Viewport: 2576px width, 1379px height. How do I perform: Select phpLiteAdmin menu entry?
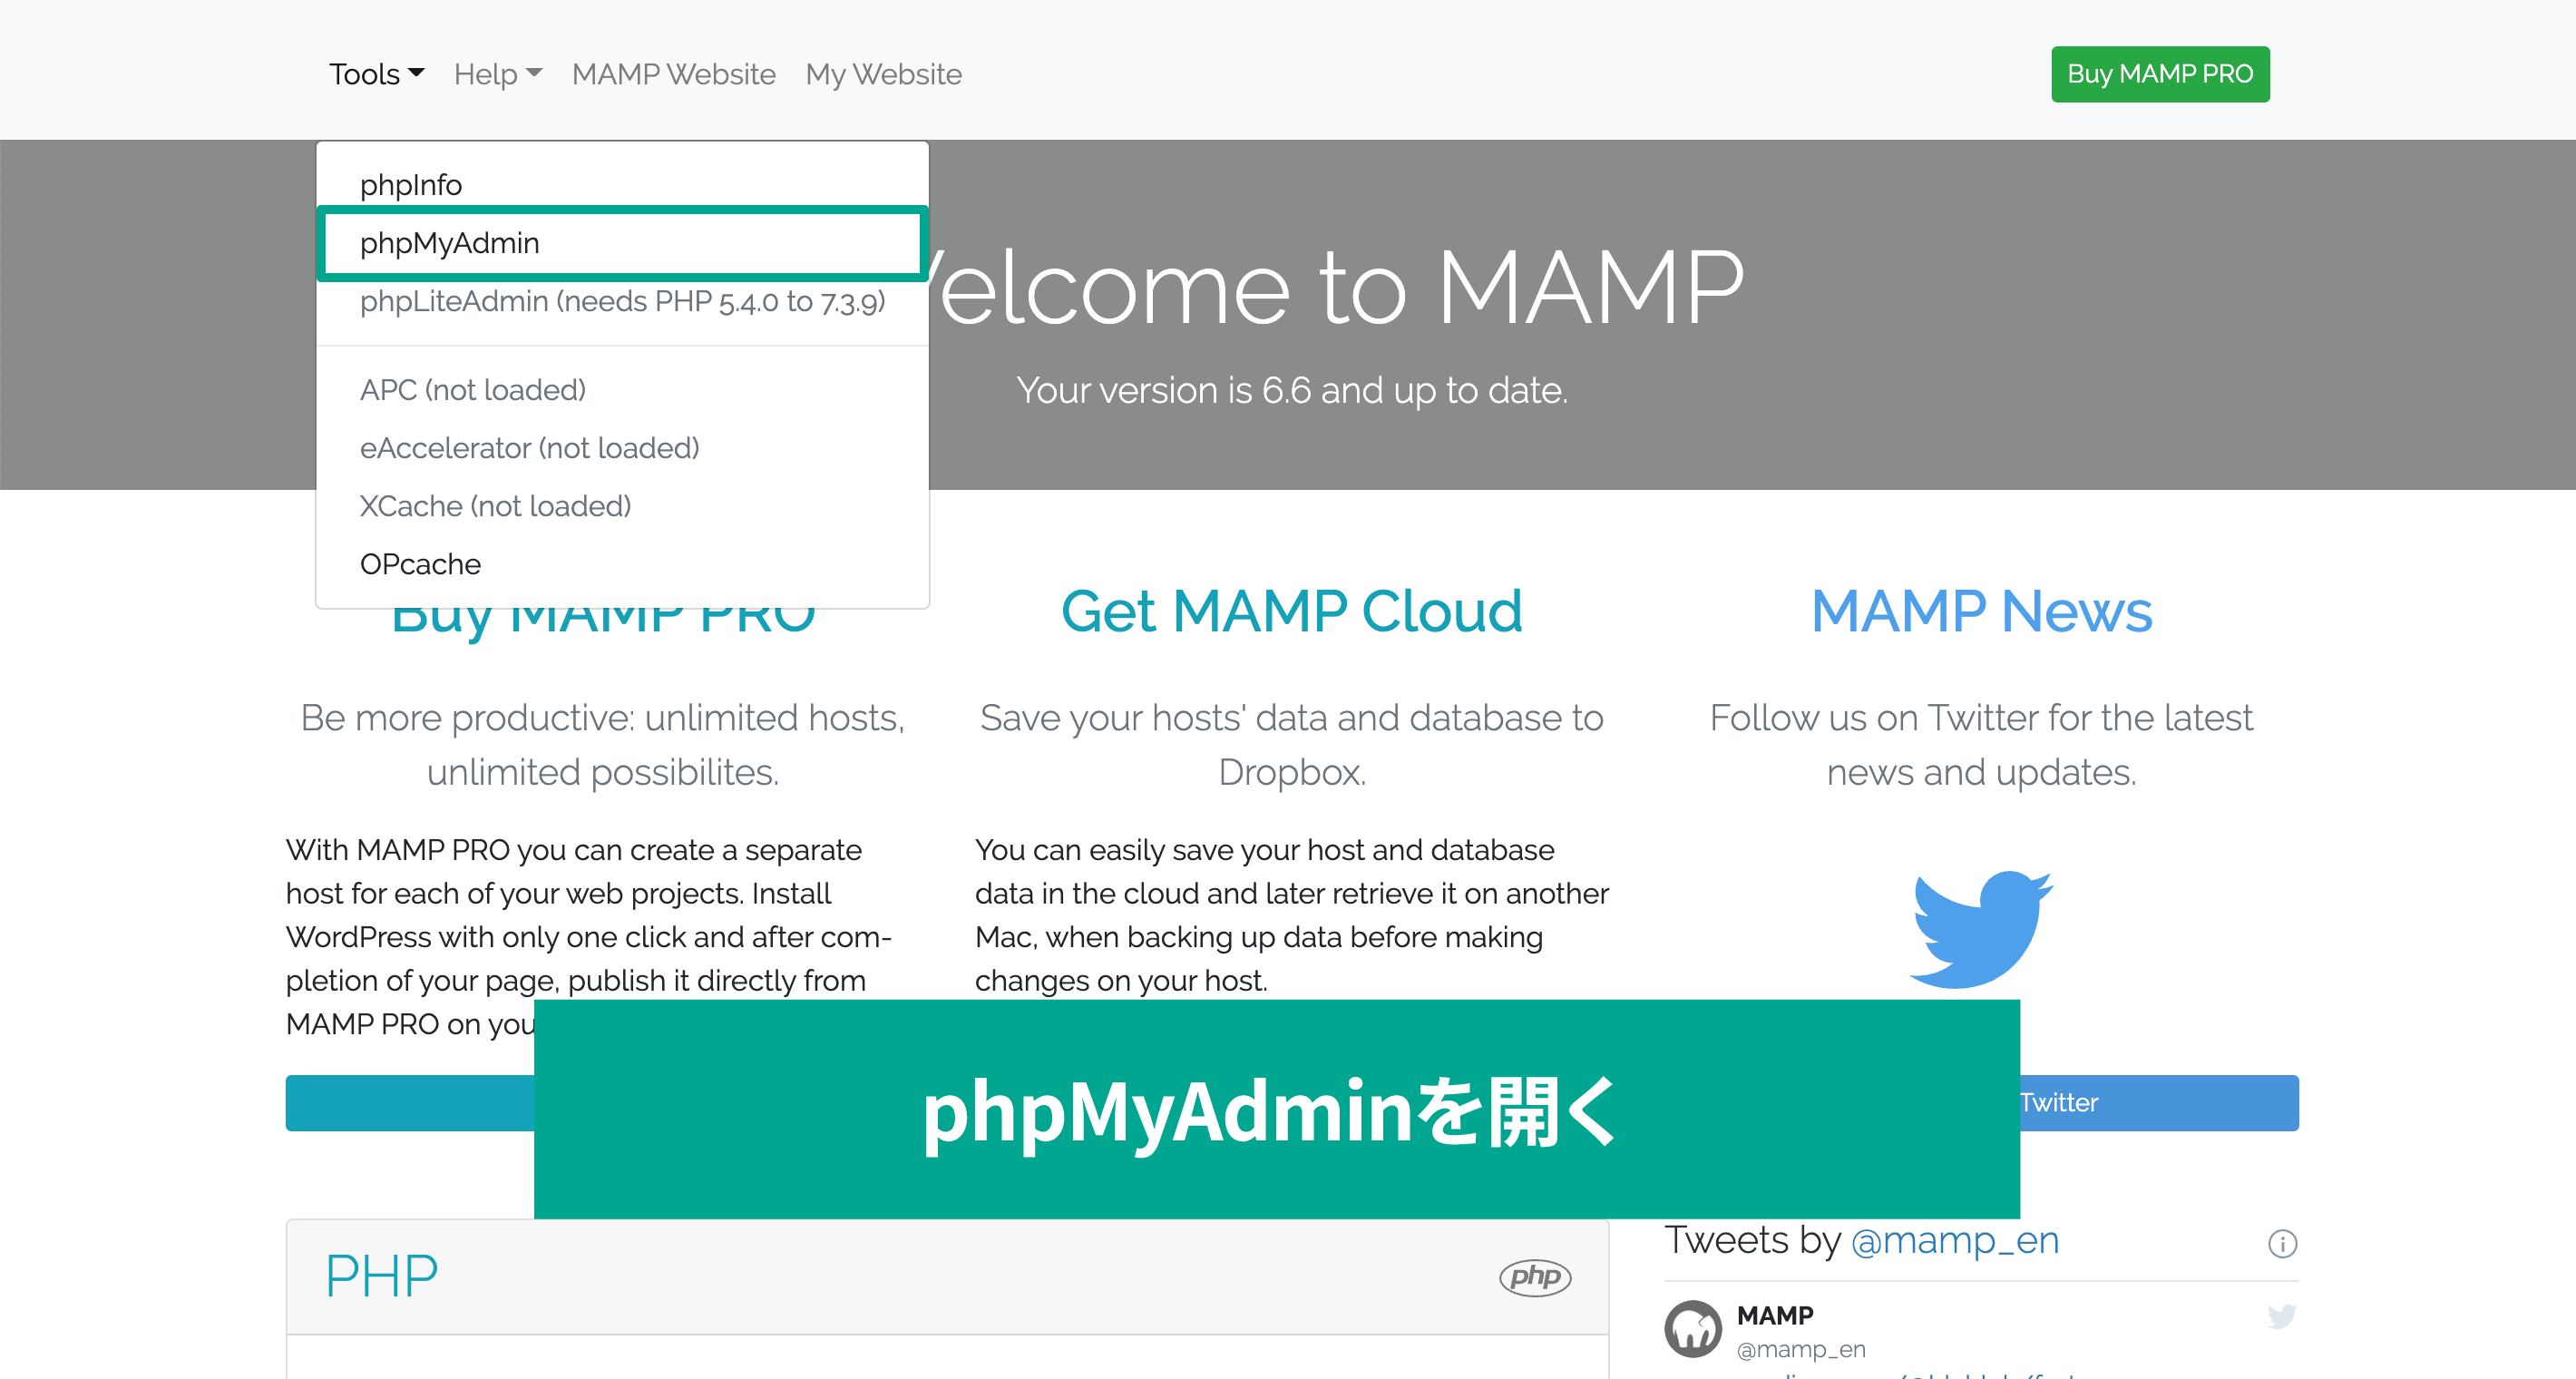pyautogui.click(x=622, y=301)
